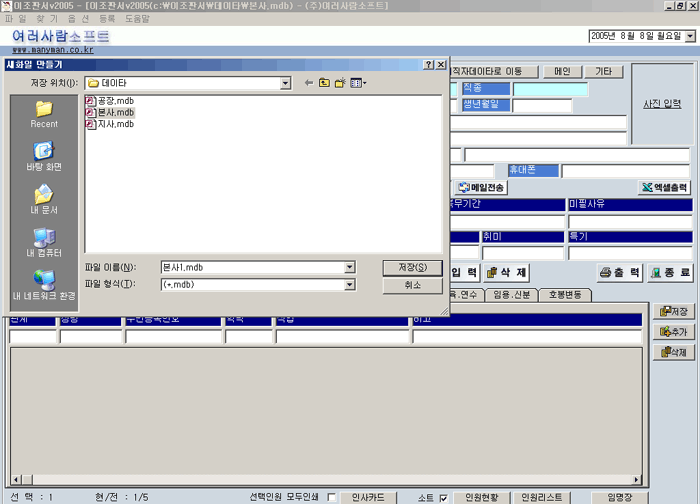
Task: Open the Recent places shortcut
Action: coord(44,114)
